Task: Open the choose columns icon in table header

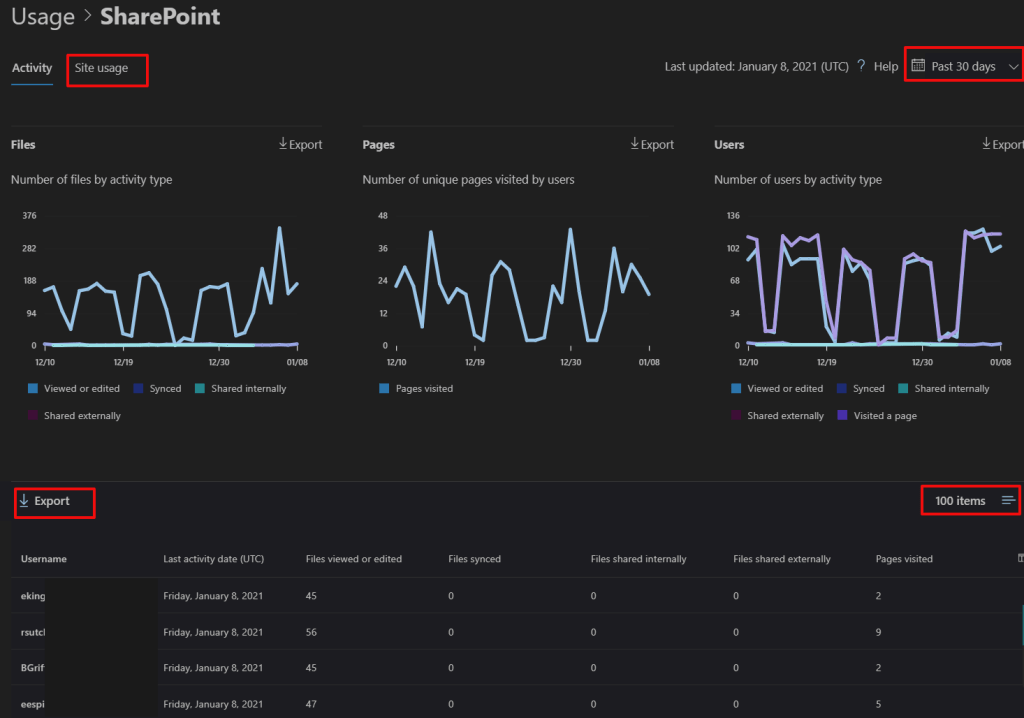Action: [x=1019, y=558]
